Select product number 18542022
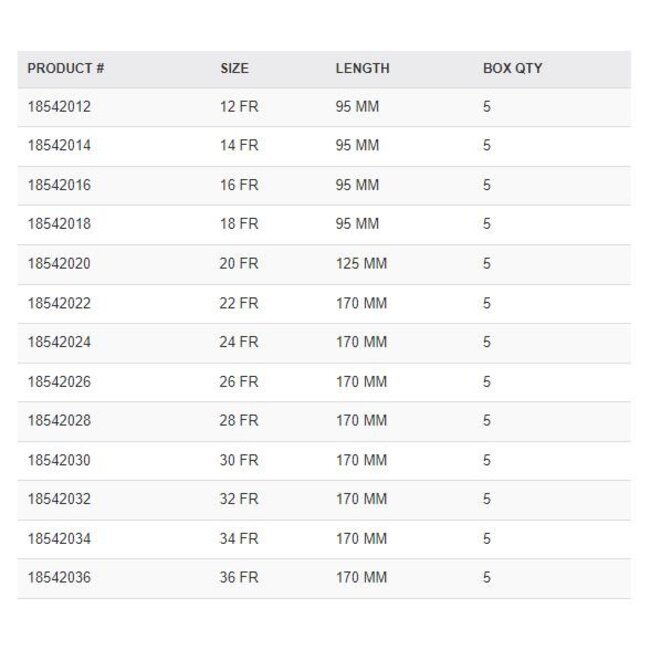Viewport: 650px width, 650px height. [x=59, y=303]
